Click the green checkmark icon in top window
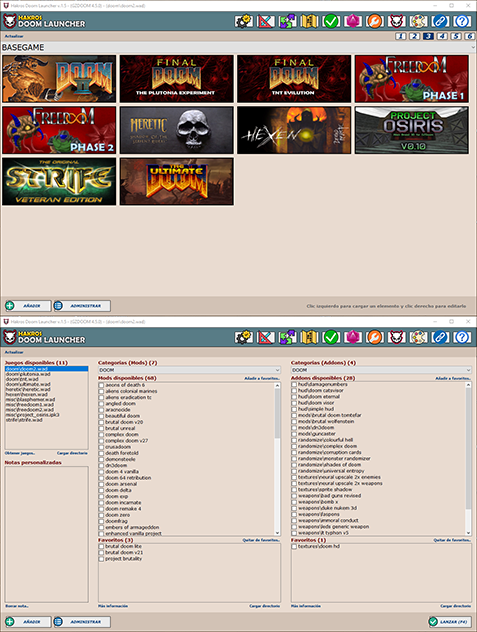This screenshot has width=477, height=632. pos(331,21)
